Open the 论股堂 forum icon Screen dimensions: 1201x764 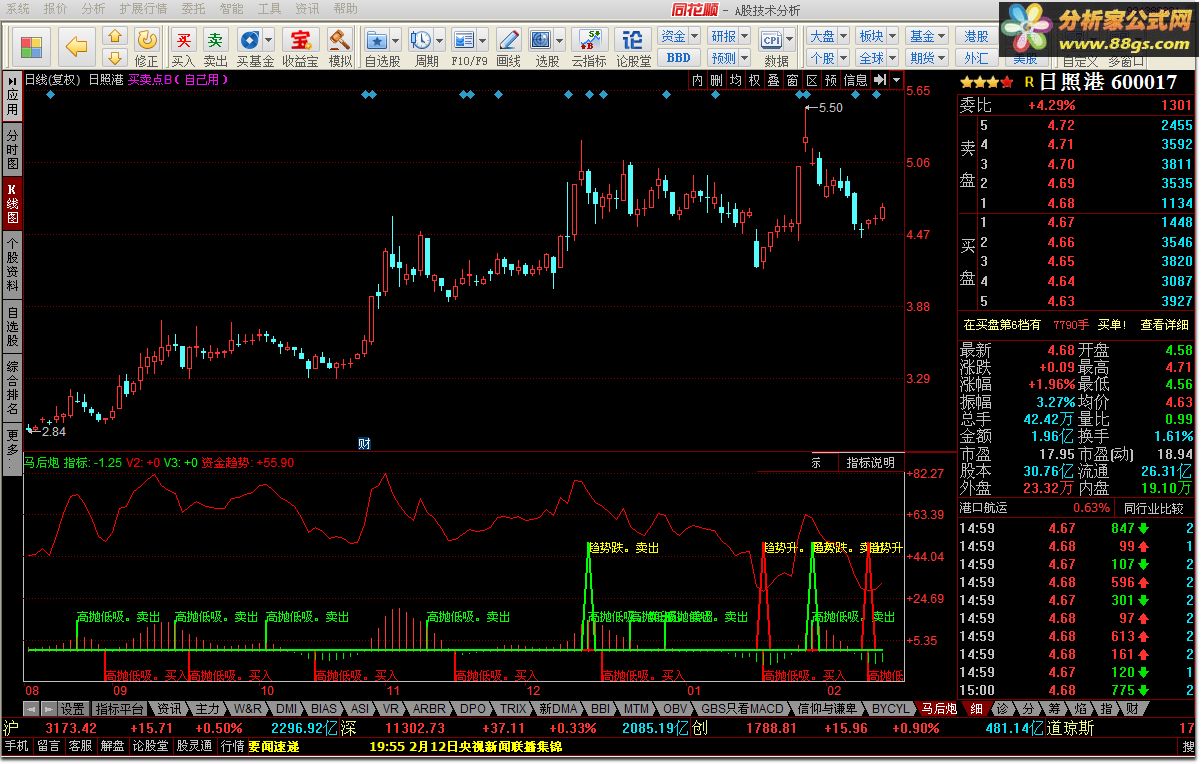tap(632, 46)
